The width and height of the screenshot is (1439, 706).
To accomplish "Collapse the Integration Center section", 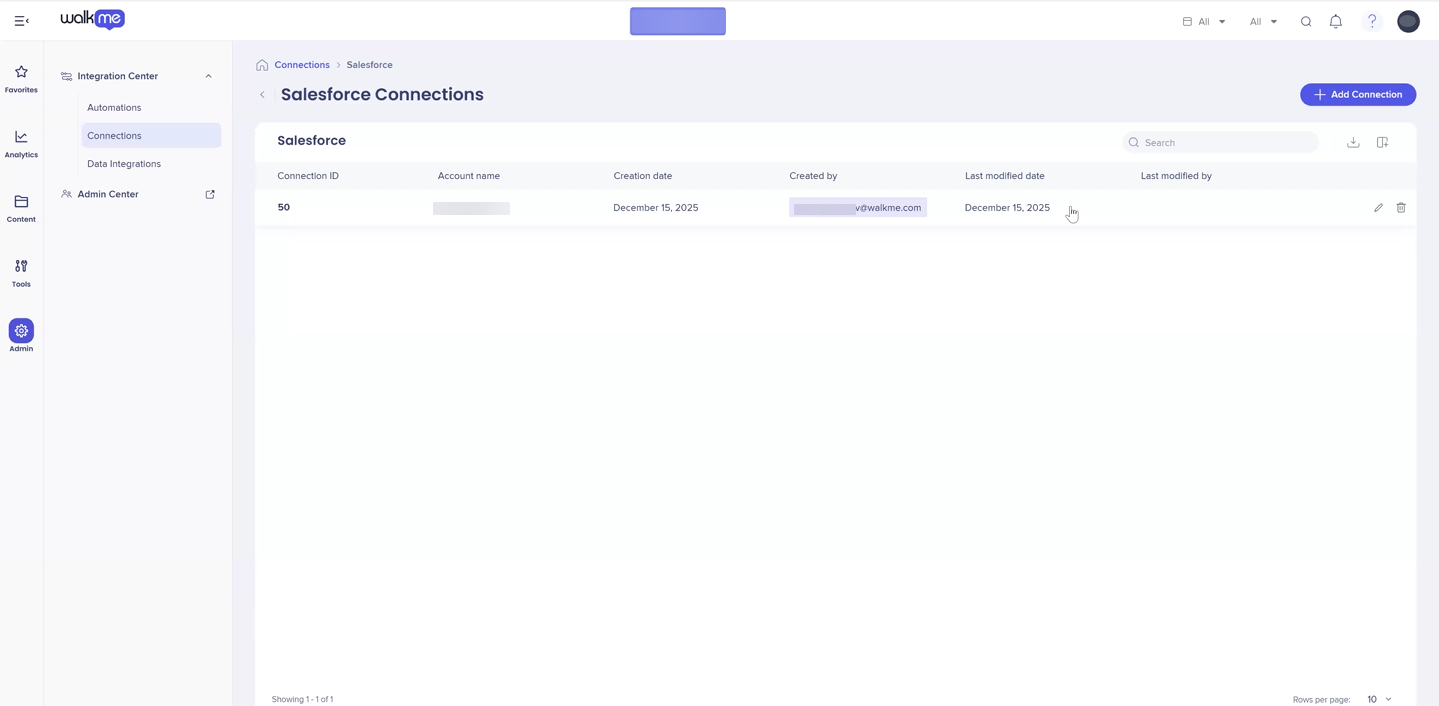I will point(208,76).
